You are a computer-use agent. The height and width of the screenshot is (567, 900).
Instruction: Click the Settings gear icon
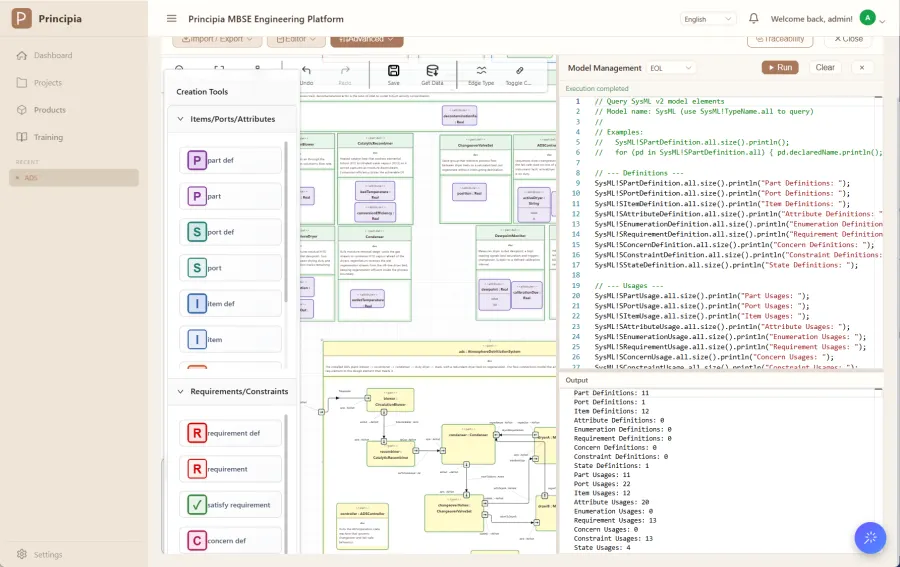tap(22, 554)
